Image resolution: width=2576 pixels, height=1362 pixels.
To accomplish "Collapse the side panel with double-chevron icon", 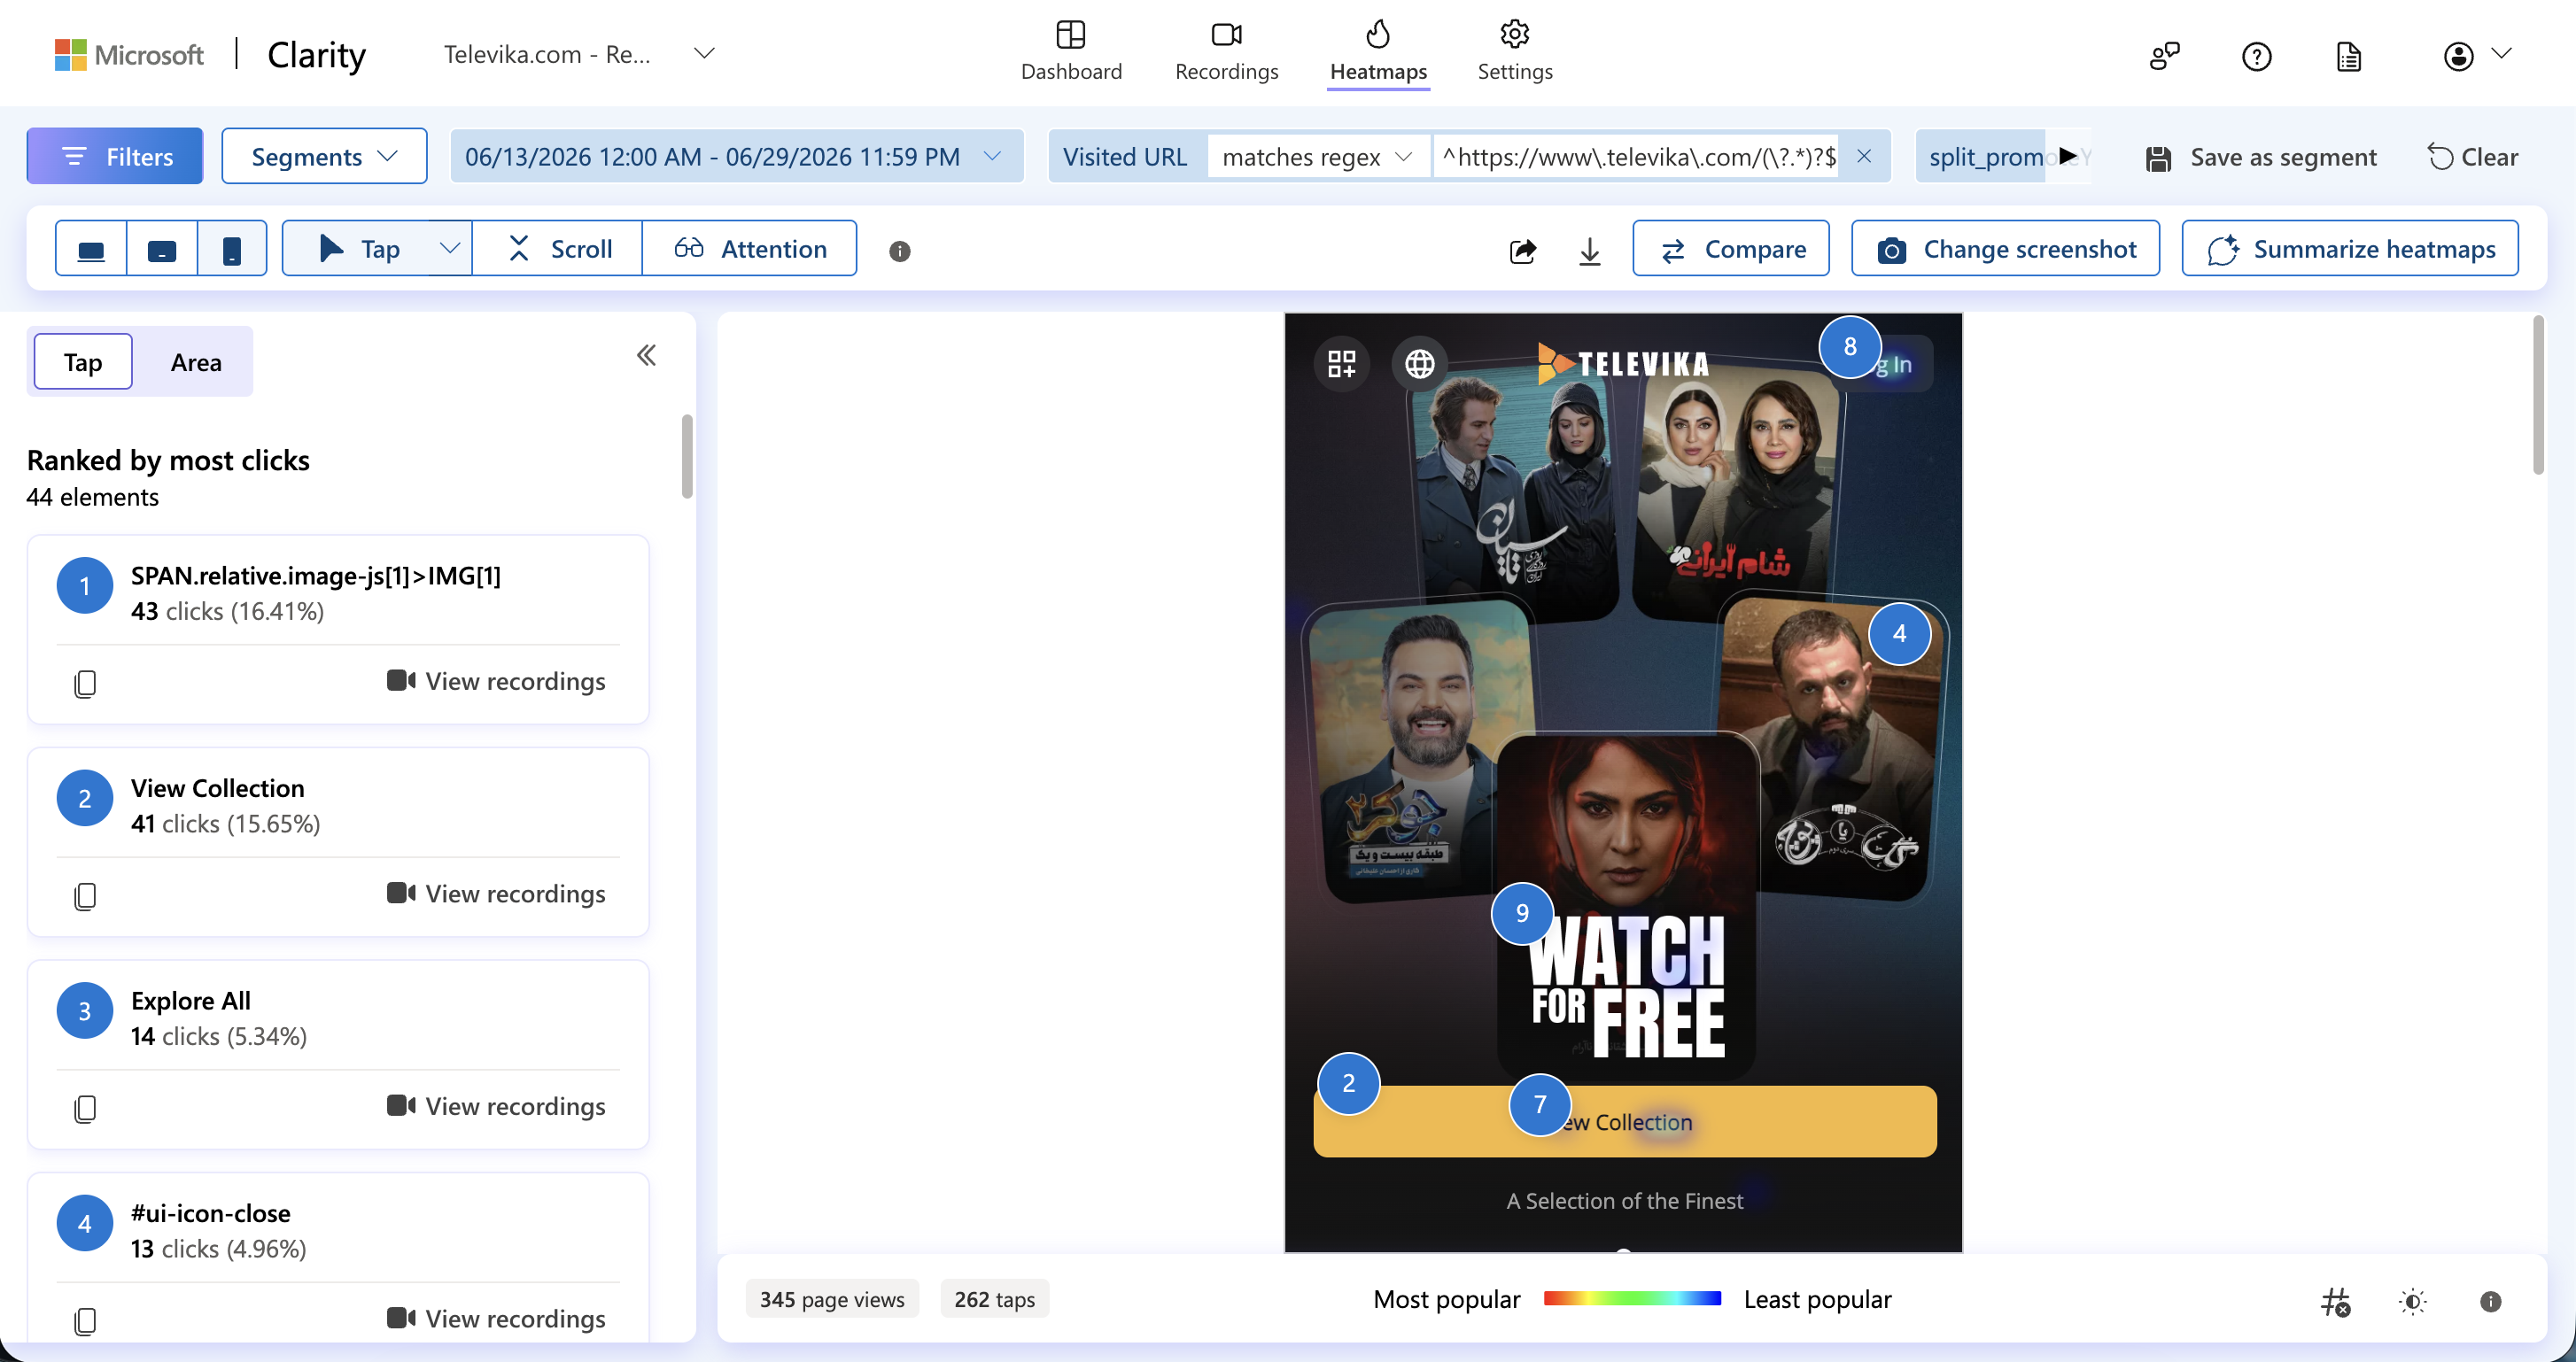I will coord(647,355).
